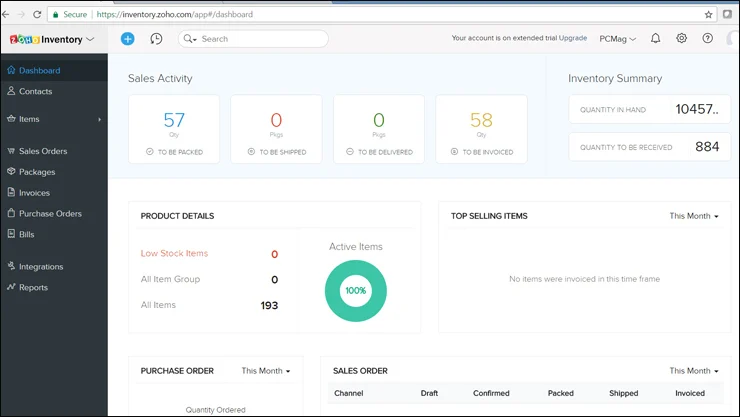Click the All Item Group row
Screen dimensions: 740x417
coord(209,279)
